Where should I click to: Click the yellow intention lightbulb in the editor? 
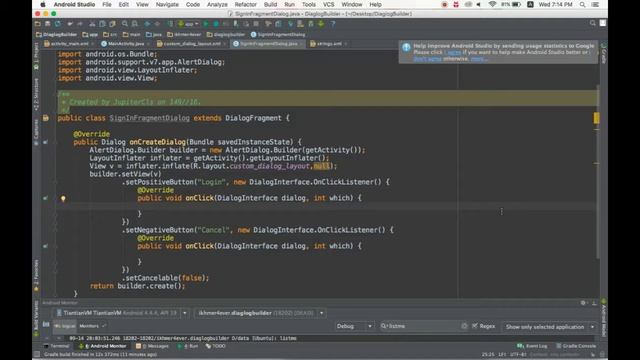63,198
